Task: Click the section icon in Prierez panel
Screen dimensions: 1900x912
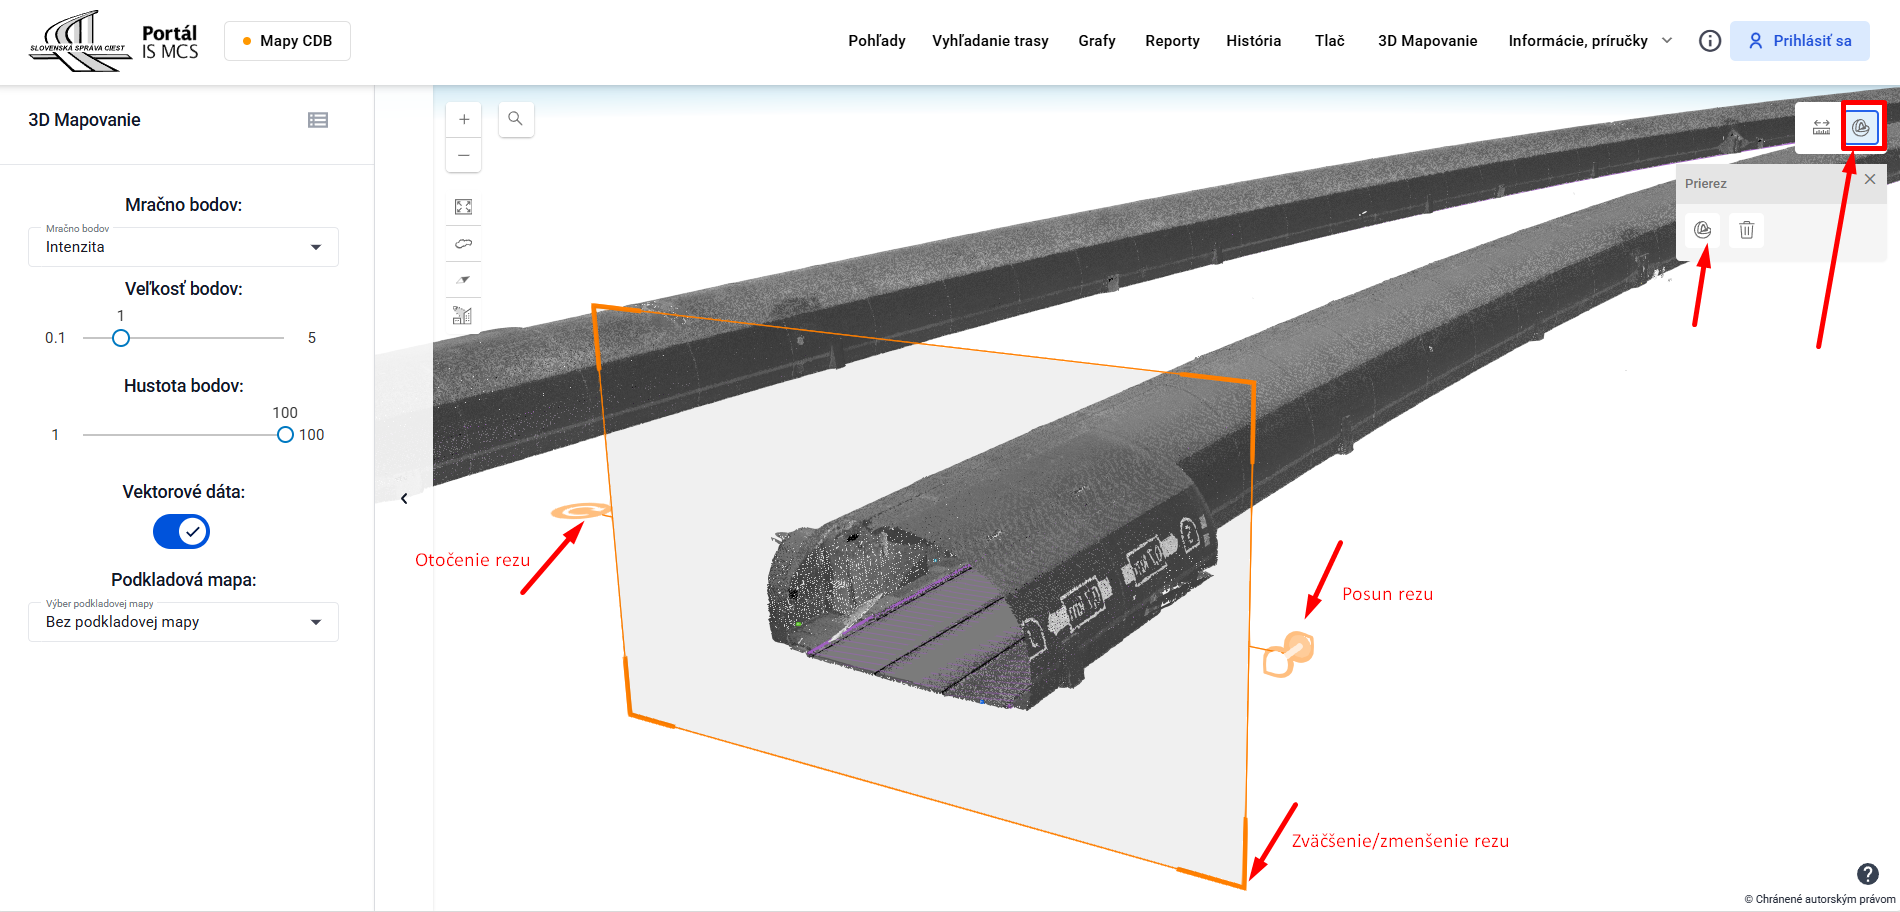Action: point(1702,230)
